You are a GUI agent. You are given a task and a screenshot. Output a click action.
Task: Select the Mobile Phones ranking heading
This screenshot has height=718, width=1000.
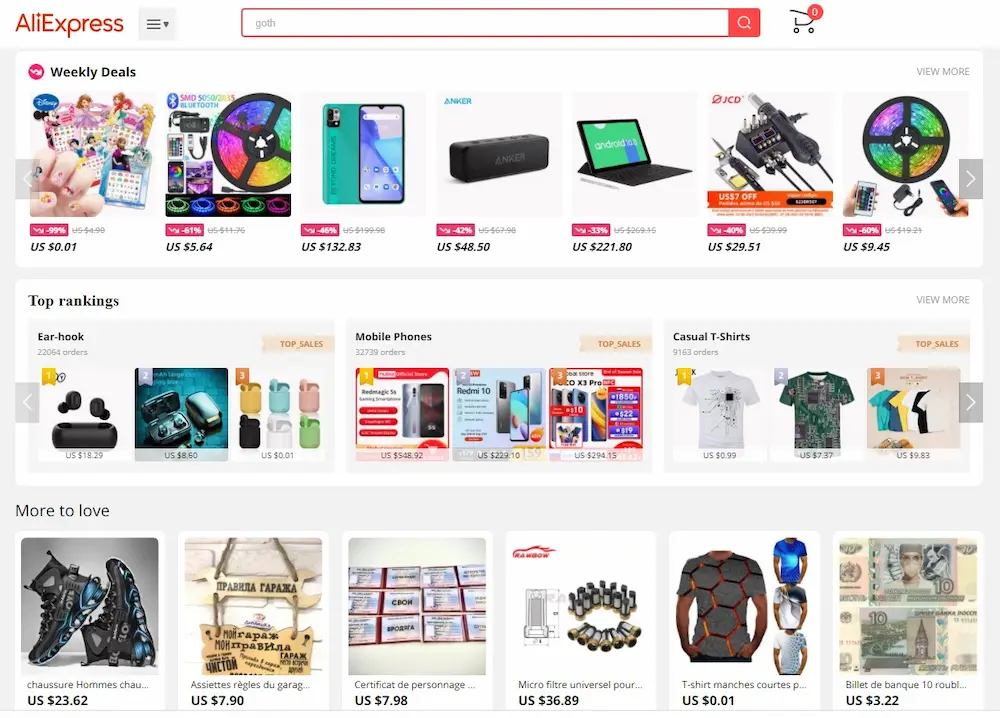click(x=393, y=337)
